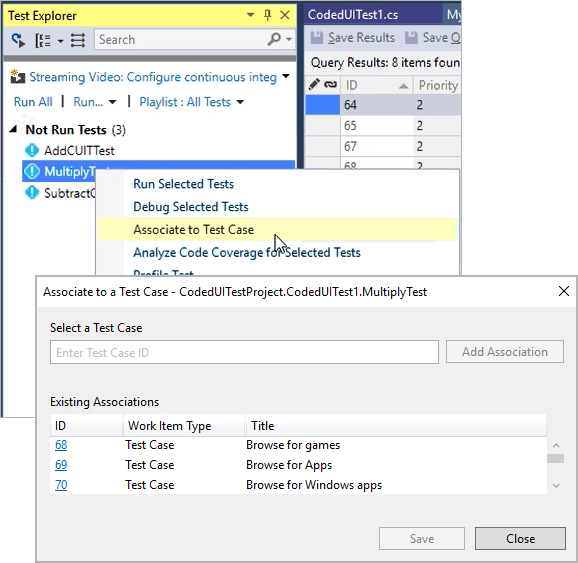This screenshot has height=563, width=578.
Task: Click the not-run icon beside MultiplyTest
Action: [32, 171]
